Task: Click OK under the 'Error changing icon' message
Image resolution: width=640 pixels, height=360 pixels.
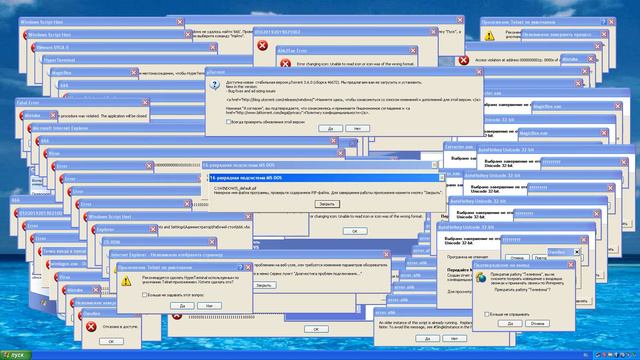Action: [x=355, y=231]
